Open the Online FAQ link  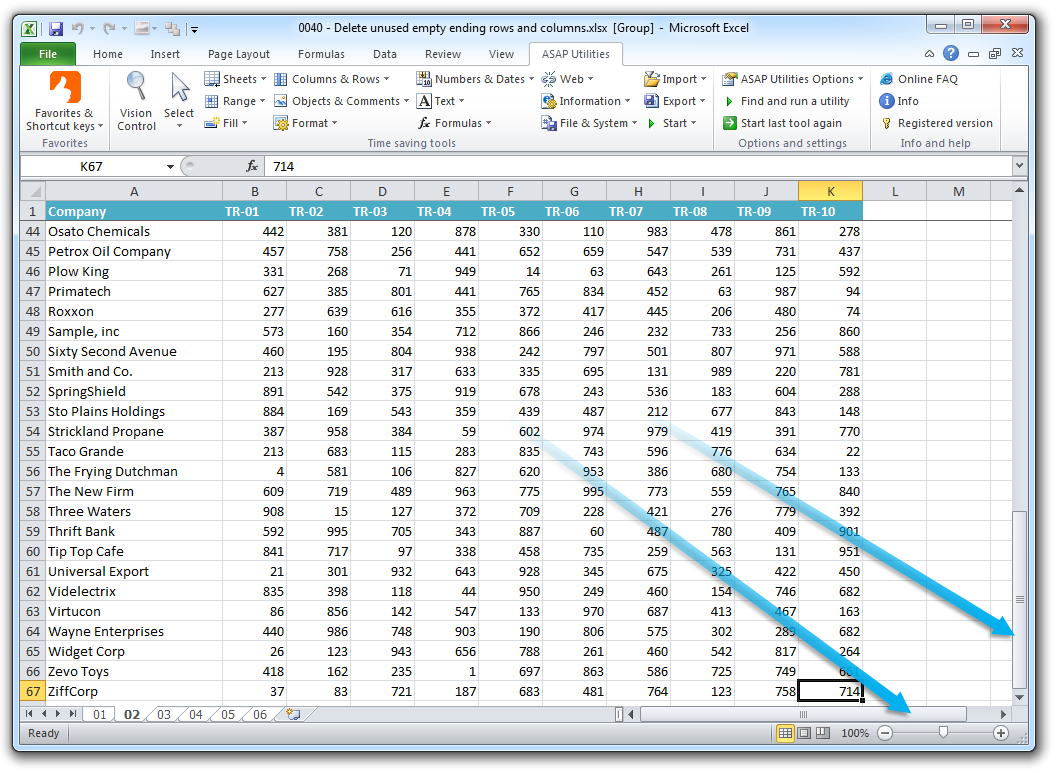click(918, 79)
